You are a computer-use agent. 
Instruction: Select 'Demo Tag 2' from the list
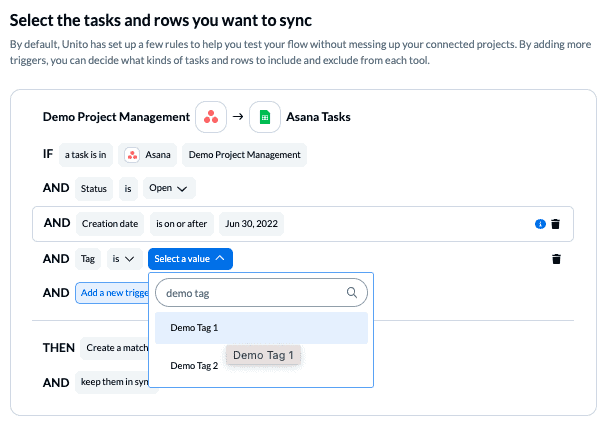tap(261, 366)
